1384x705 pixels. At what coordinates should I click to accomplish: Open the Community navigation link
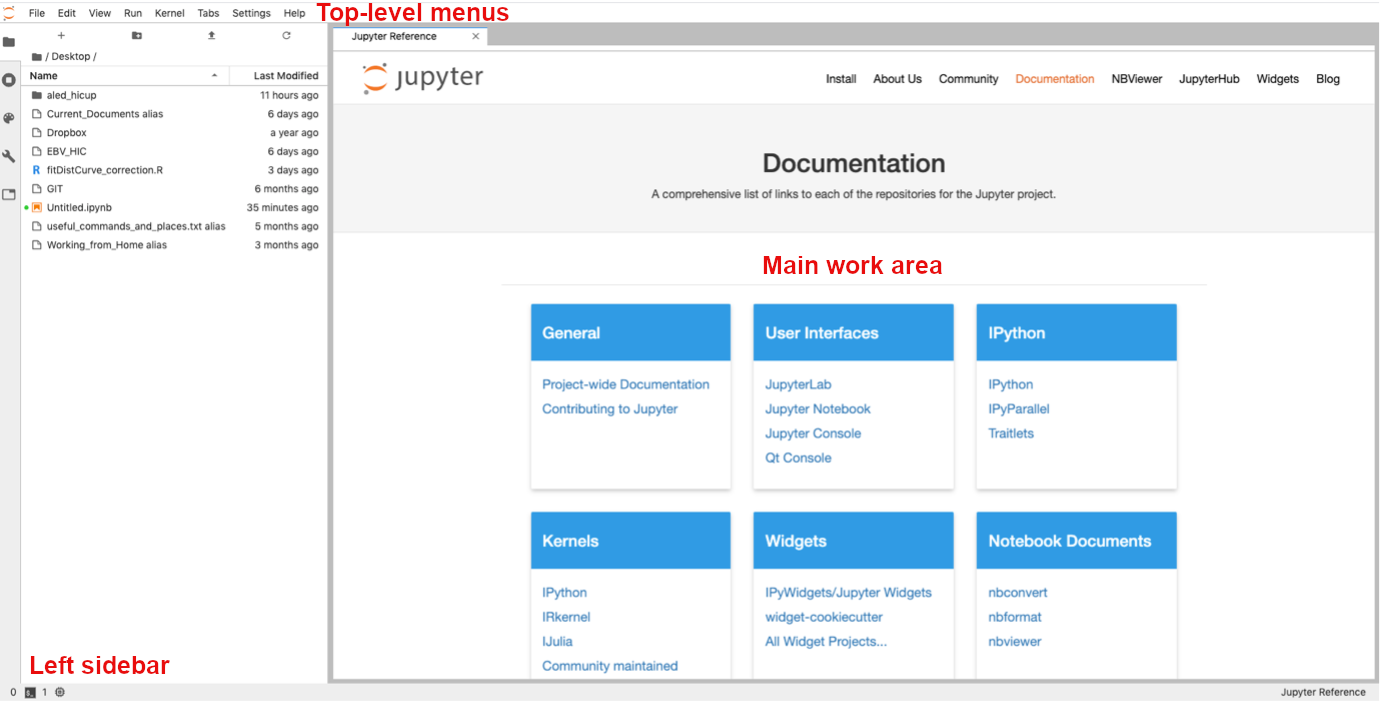click(968, 79)
